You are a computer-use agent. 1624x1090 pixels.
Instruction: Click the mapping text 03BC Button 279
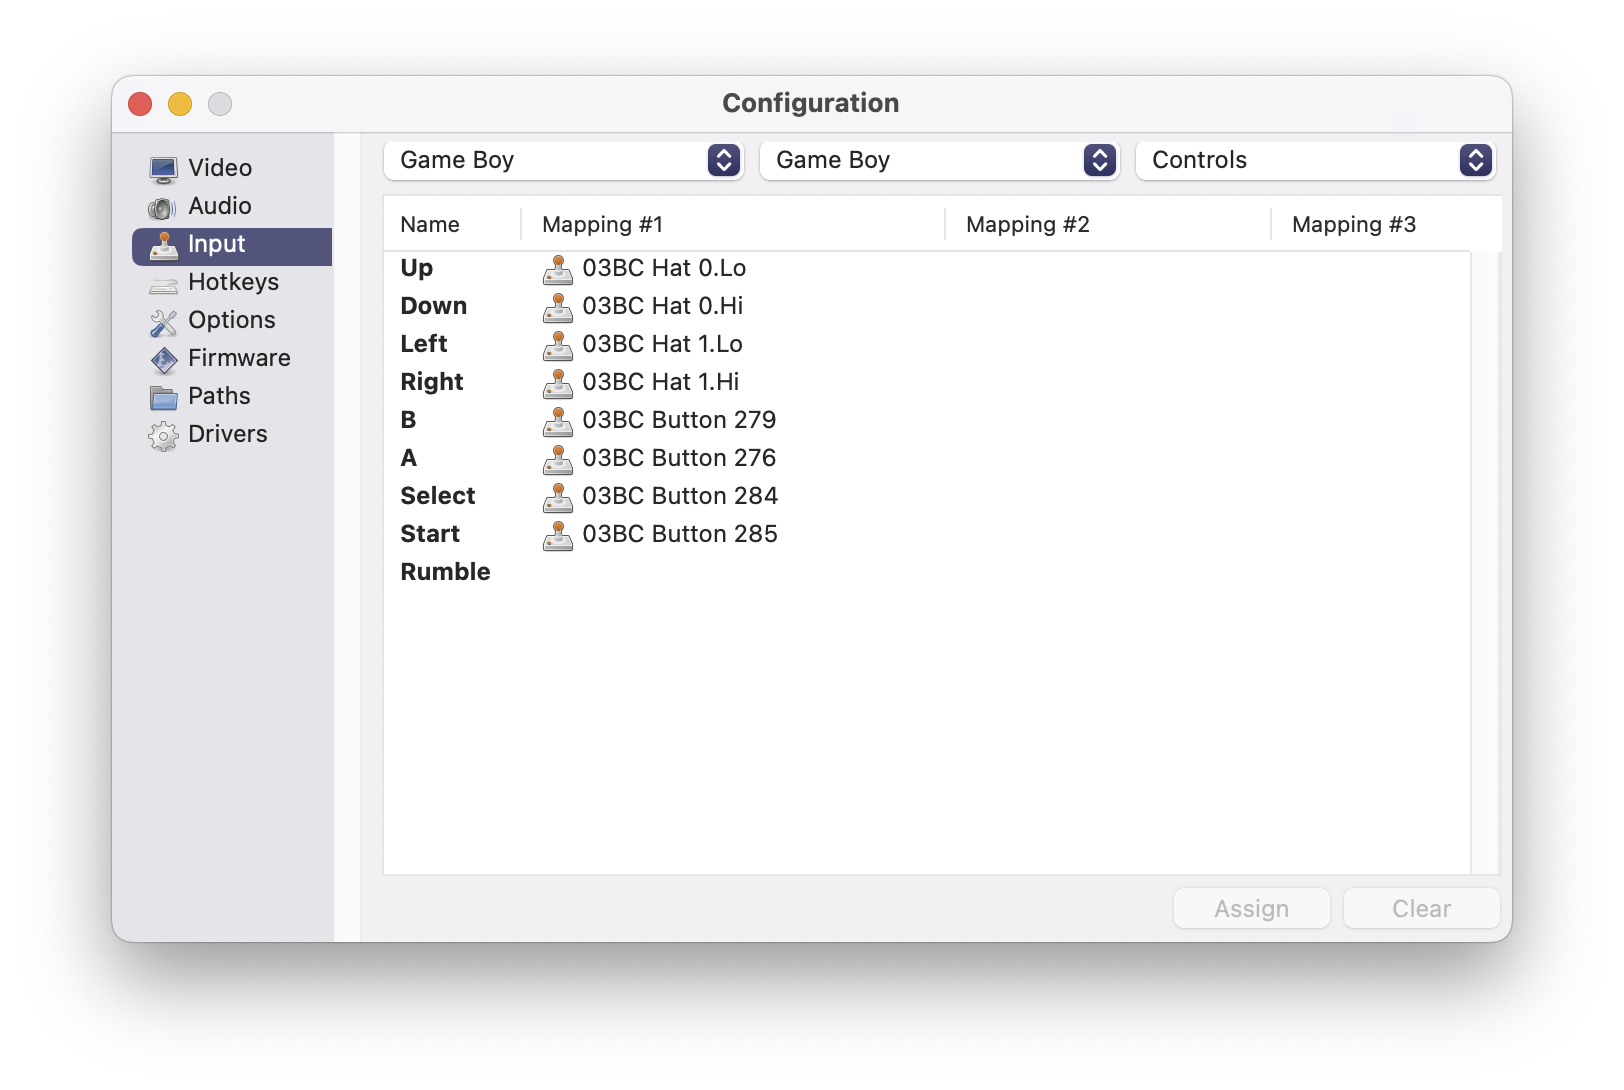click(679, 420)
